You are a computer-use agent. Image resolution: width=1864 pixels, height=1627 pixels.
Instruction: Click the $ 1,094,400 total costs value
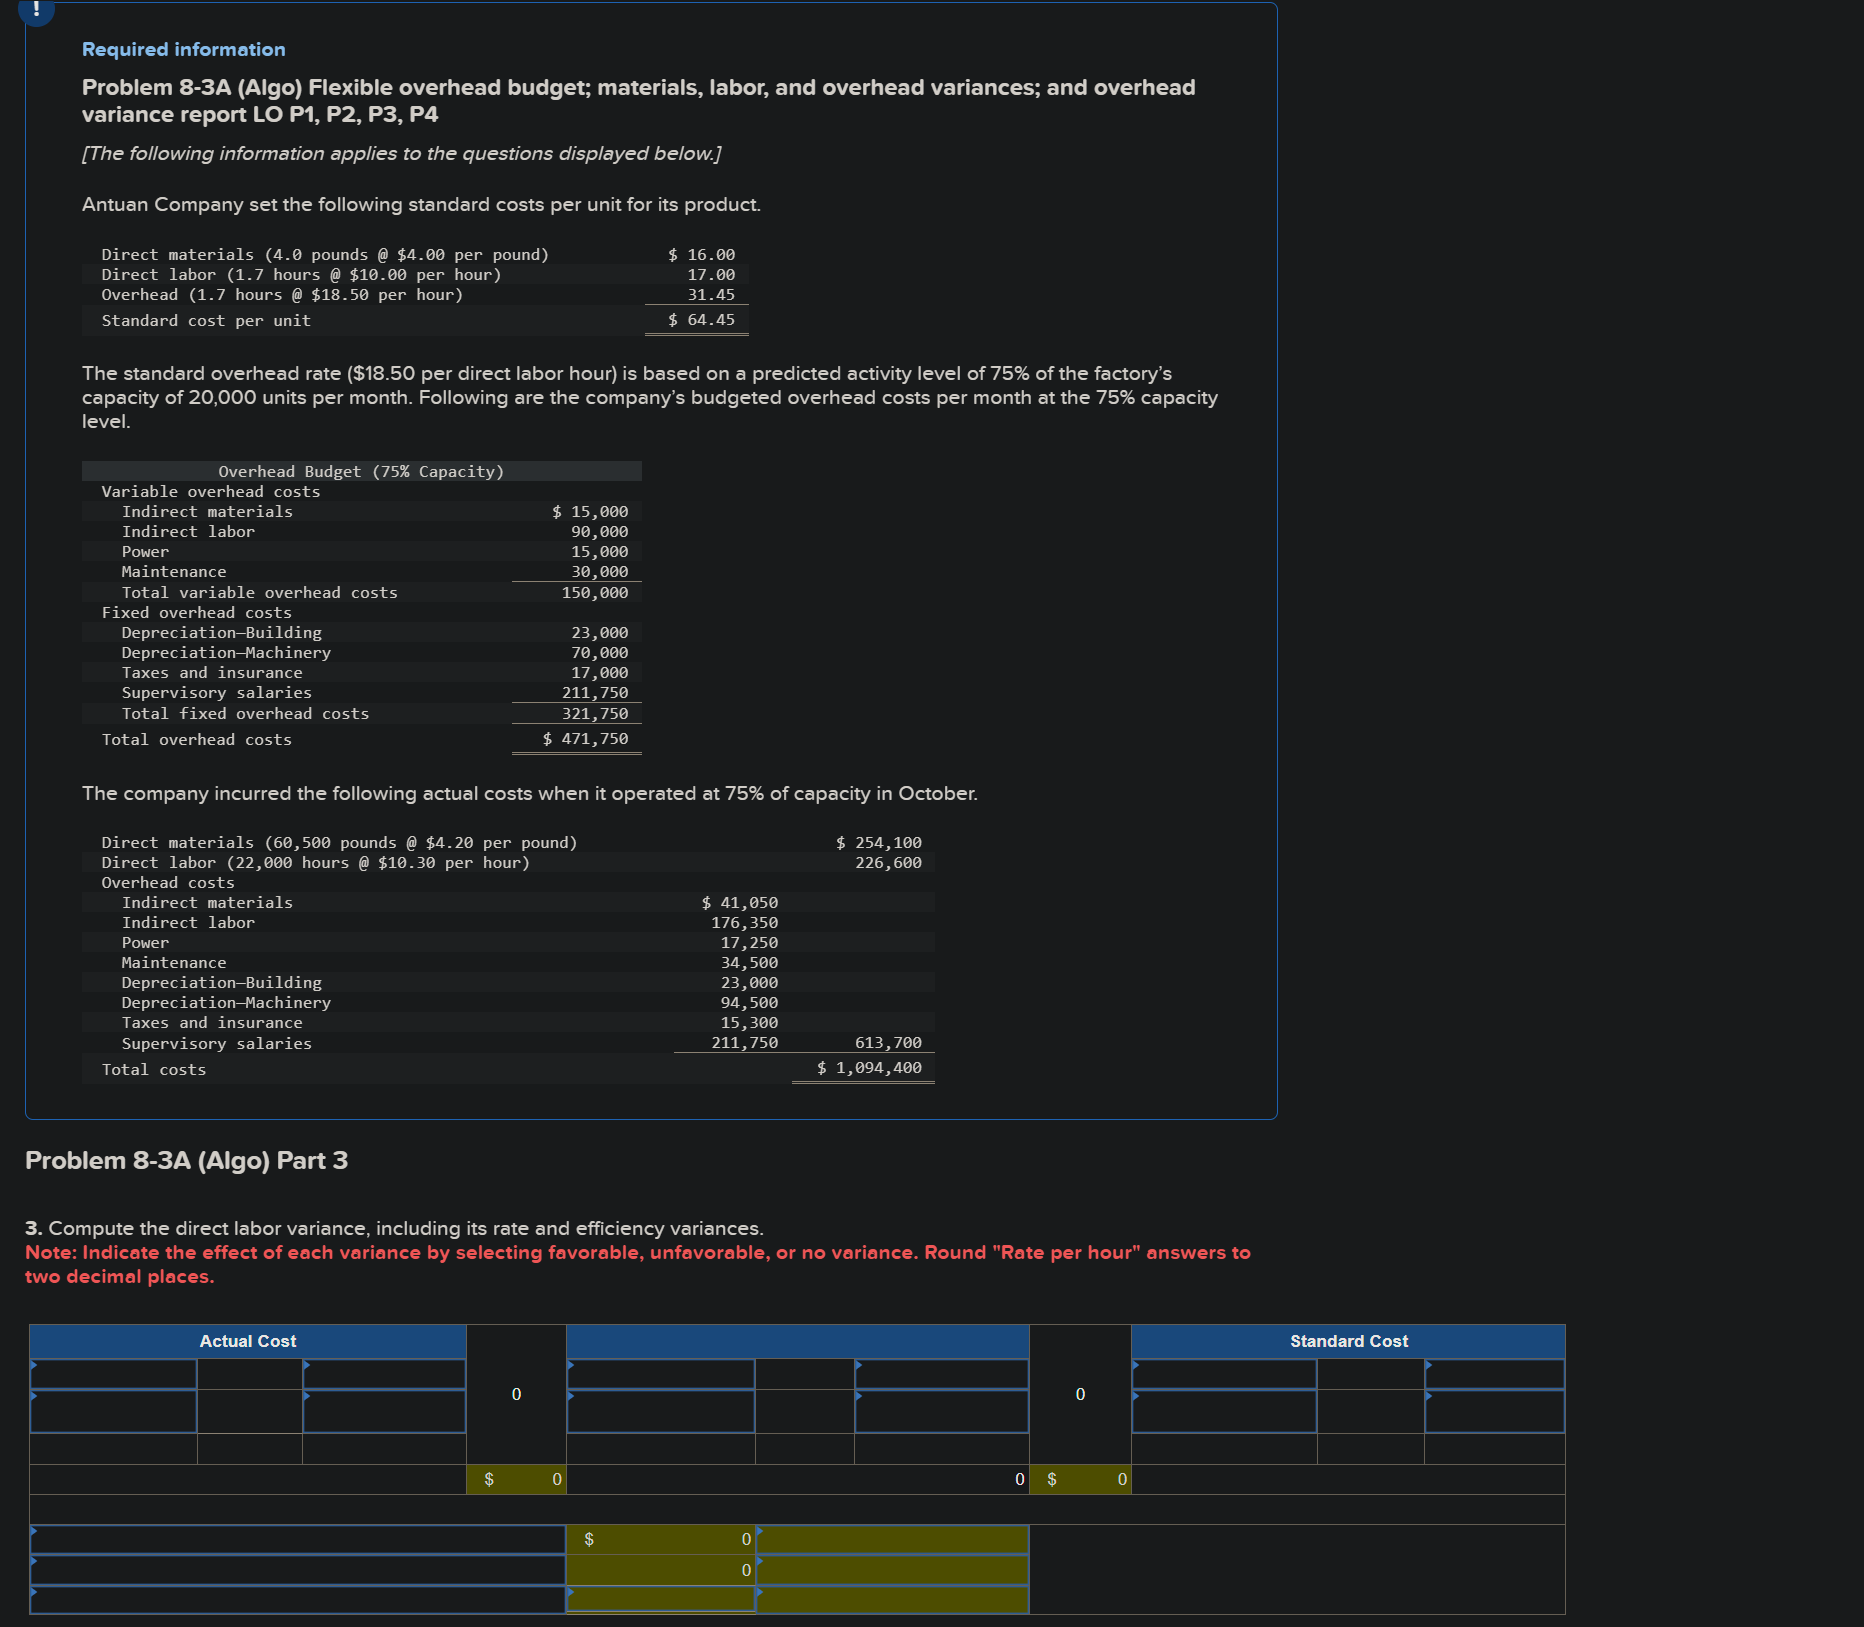[x=869, y=1068]
